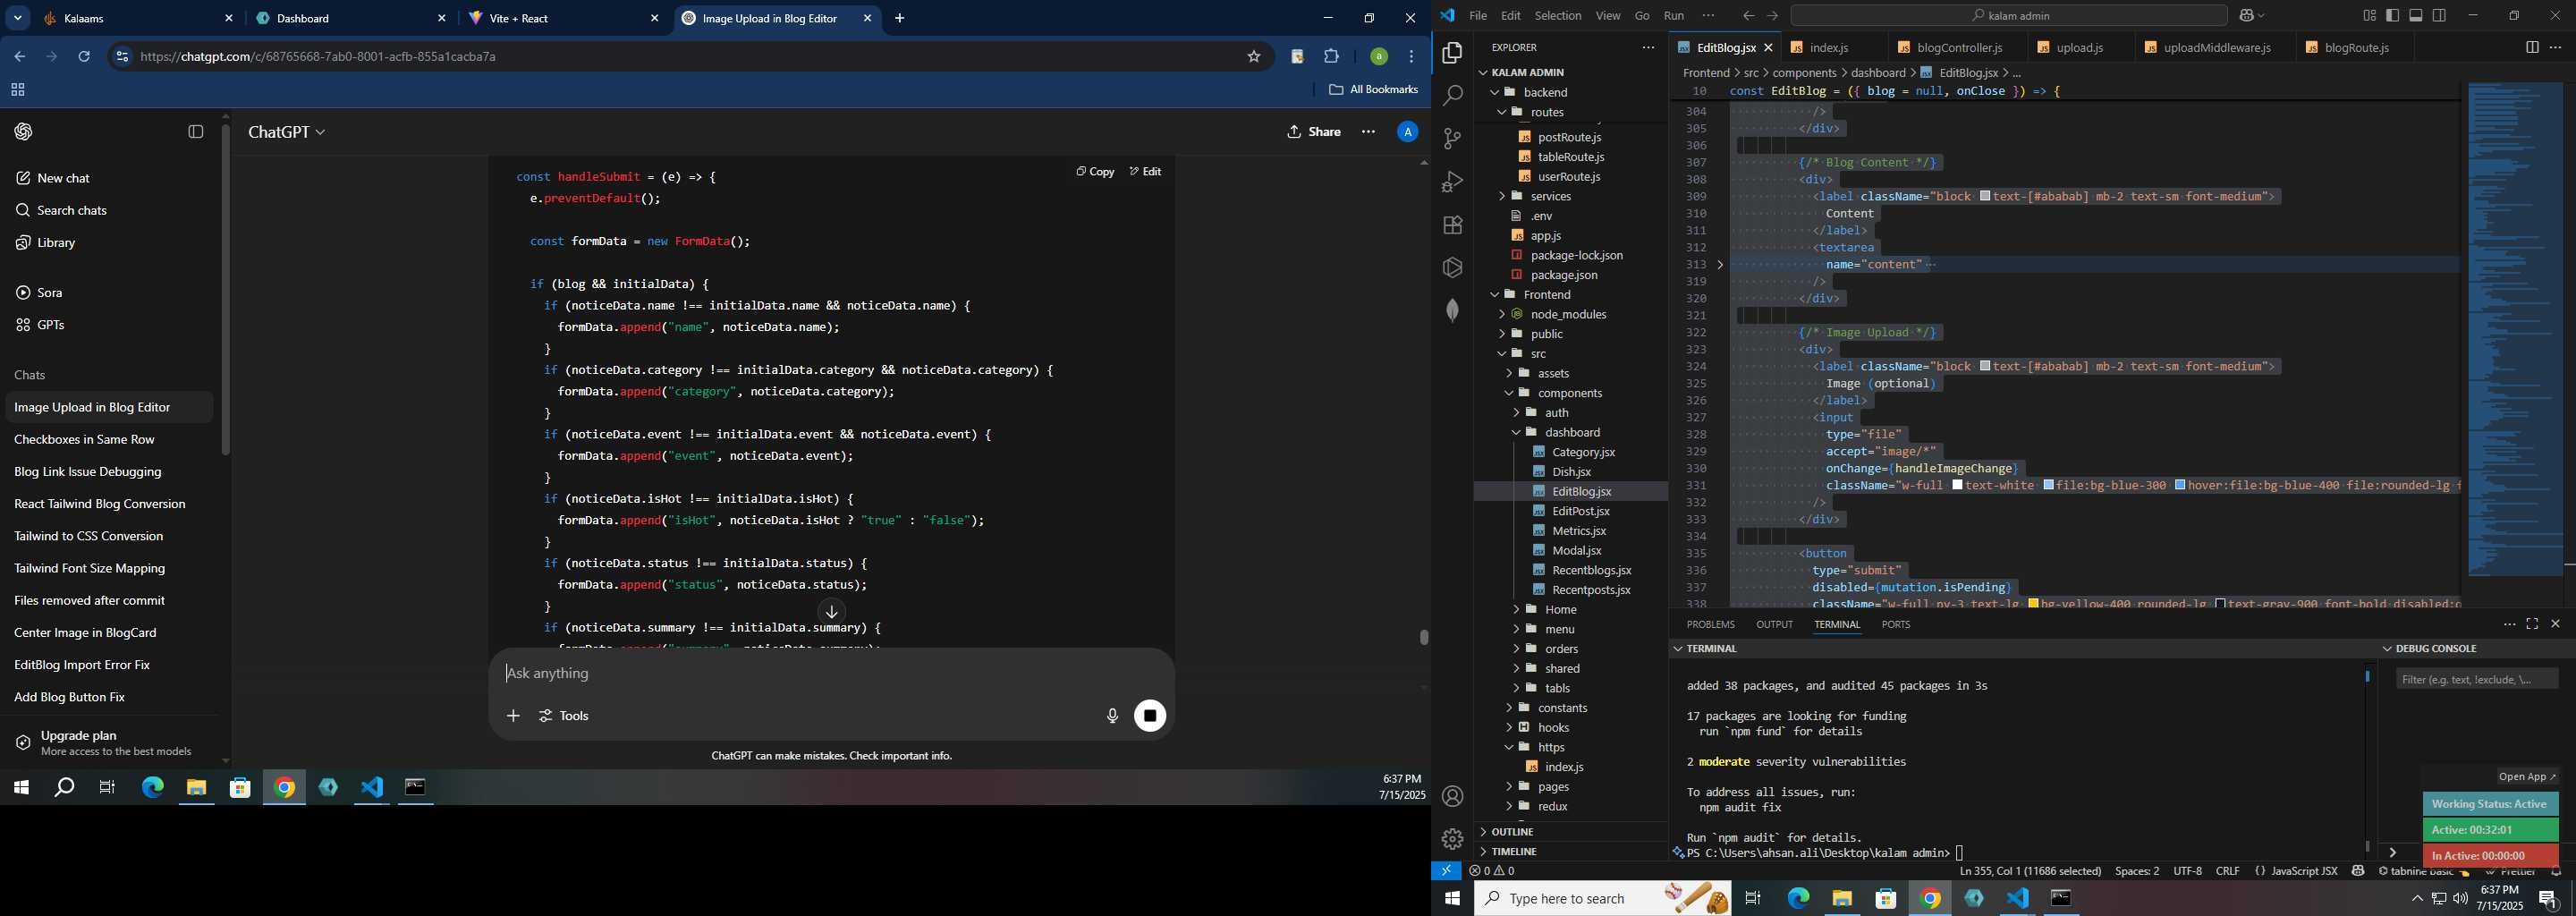The image size is (2576, 916).
Task: Open VS Code Selection menu
Action: point(1557,15)
